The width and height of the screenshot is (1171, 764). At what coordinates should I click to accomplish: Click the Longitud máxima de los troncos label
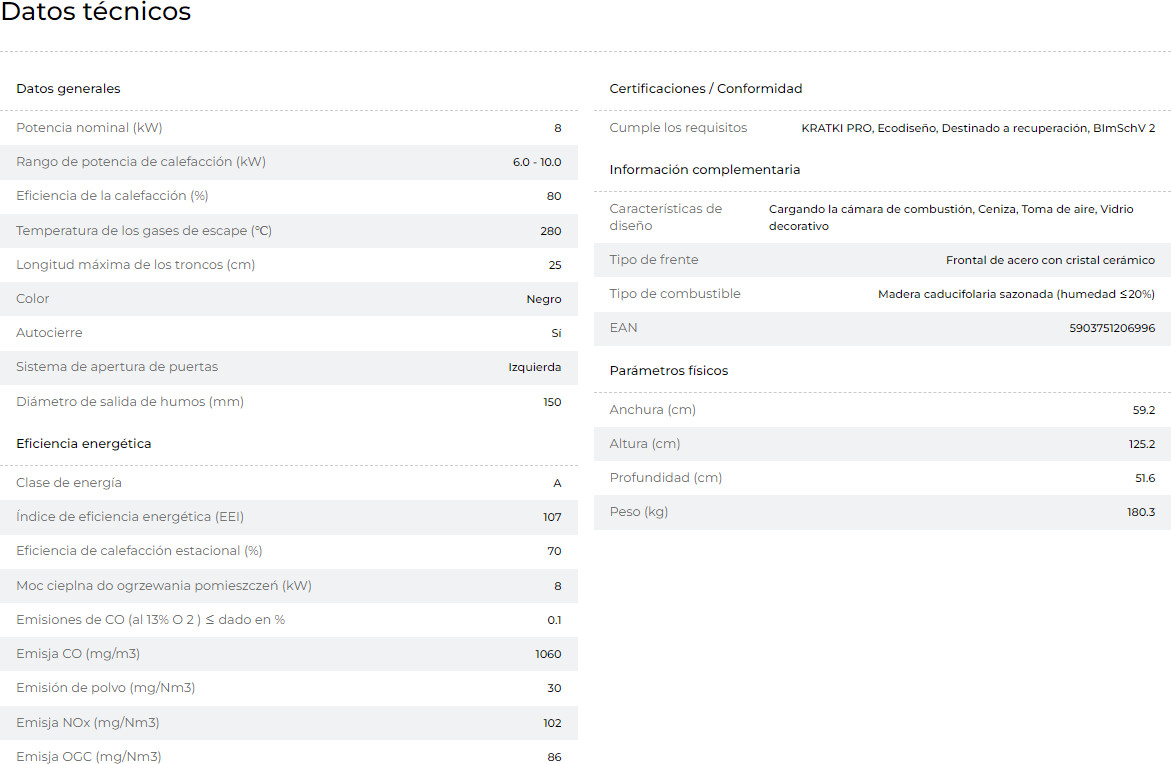click(135, 265)
